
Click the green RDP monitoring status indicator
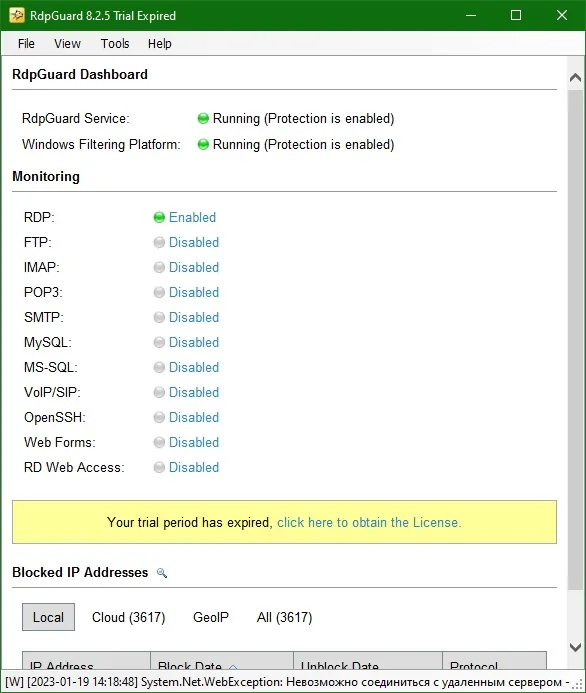pos(159,217)
